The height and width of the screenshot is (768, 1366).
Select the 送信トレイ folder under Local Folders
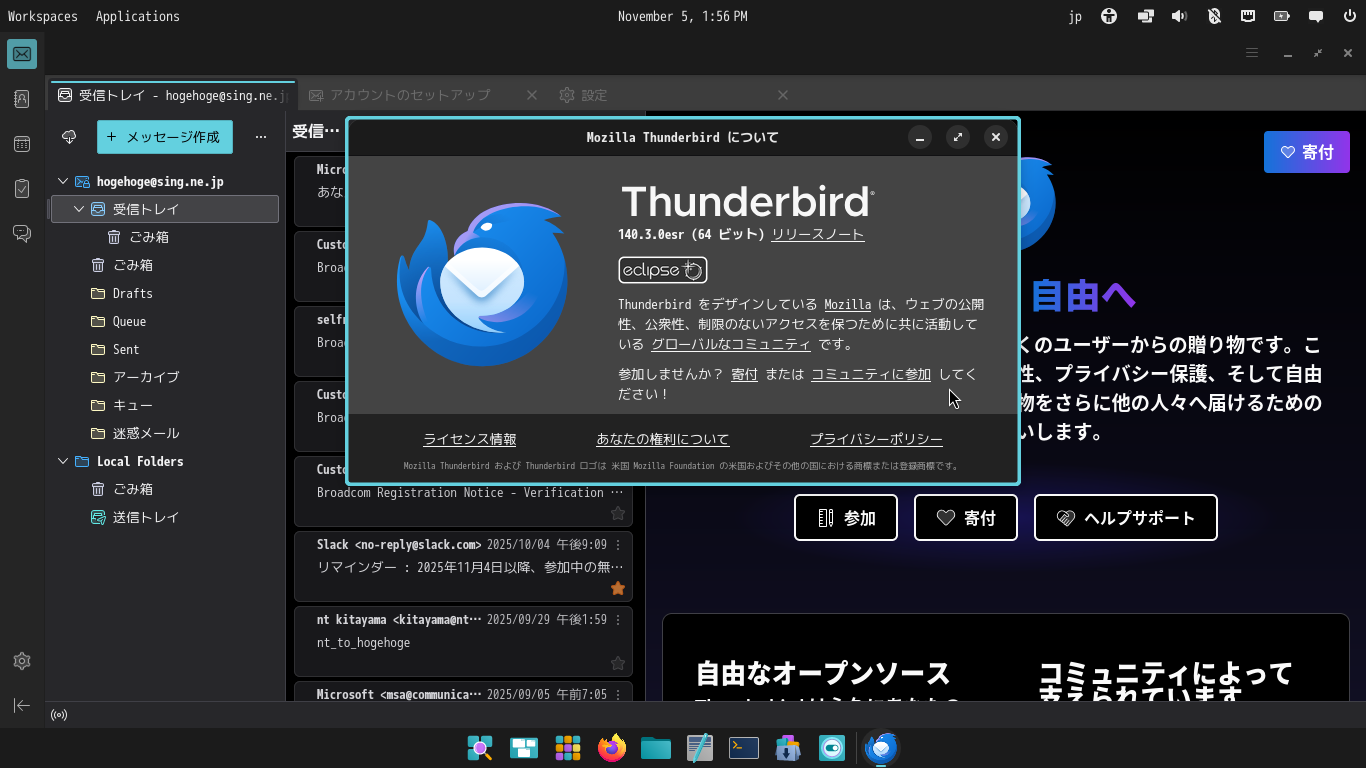(x=165, y=517)
